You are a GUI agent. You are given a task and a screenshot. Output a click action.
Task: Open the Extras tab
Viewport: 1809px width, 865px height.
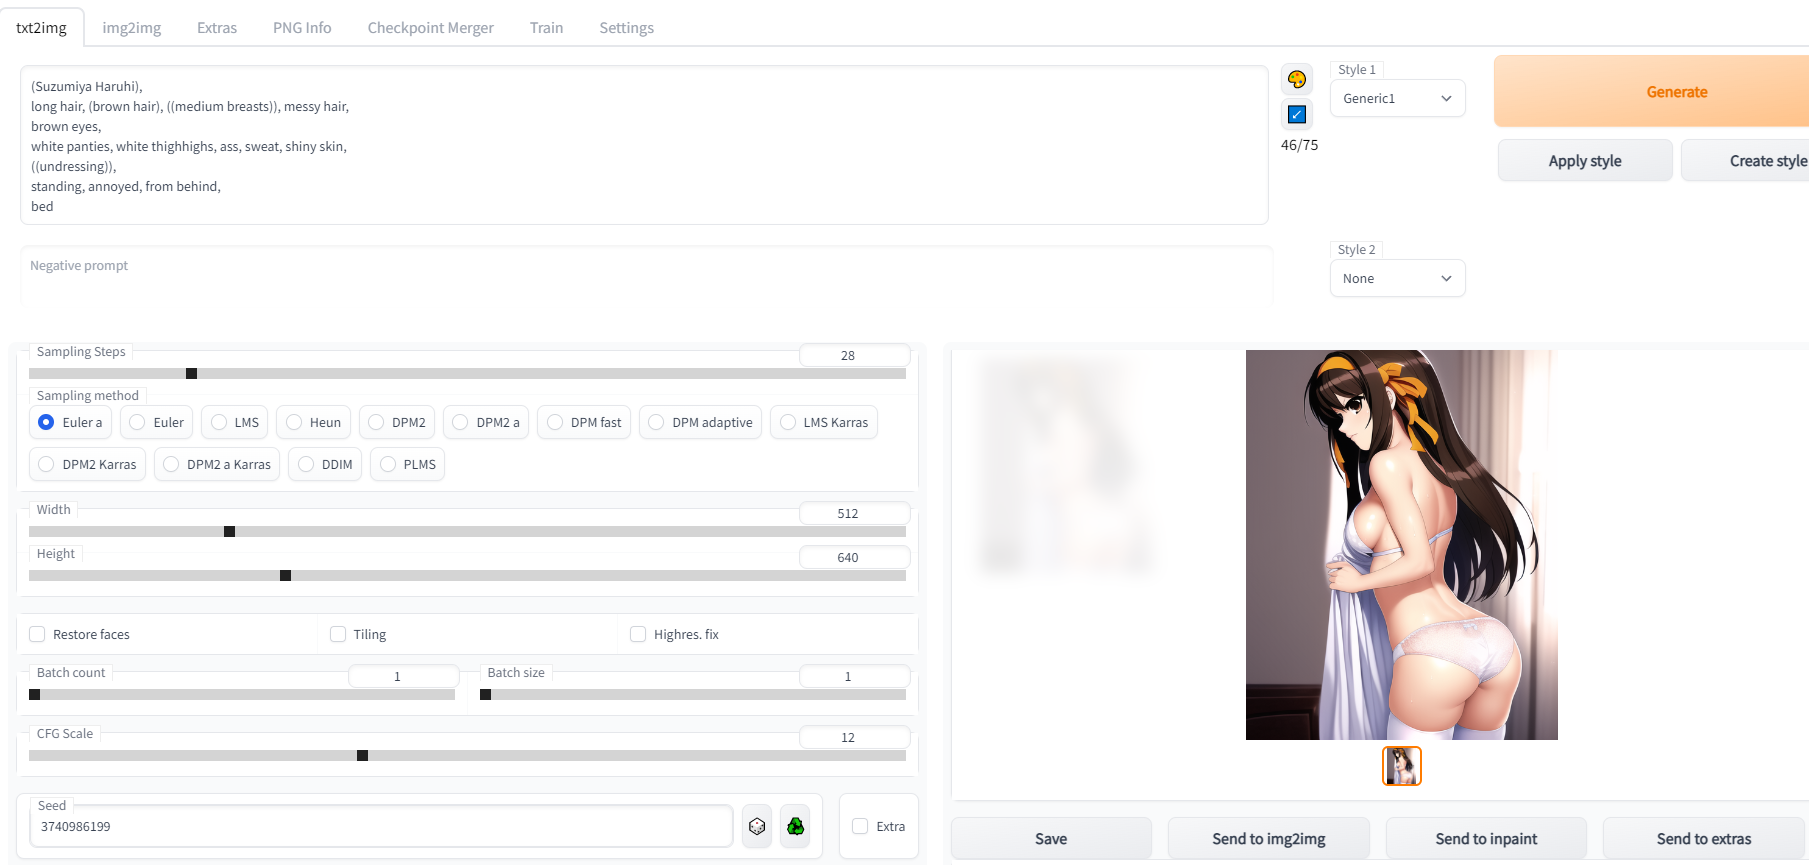(217, 28)
